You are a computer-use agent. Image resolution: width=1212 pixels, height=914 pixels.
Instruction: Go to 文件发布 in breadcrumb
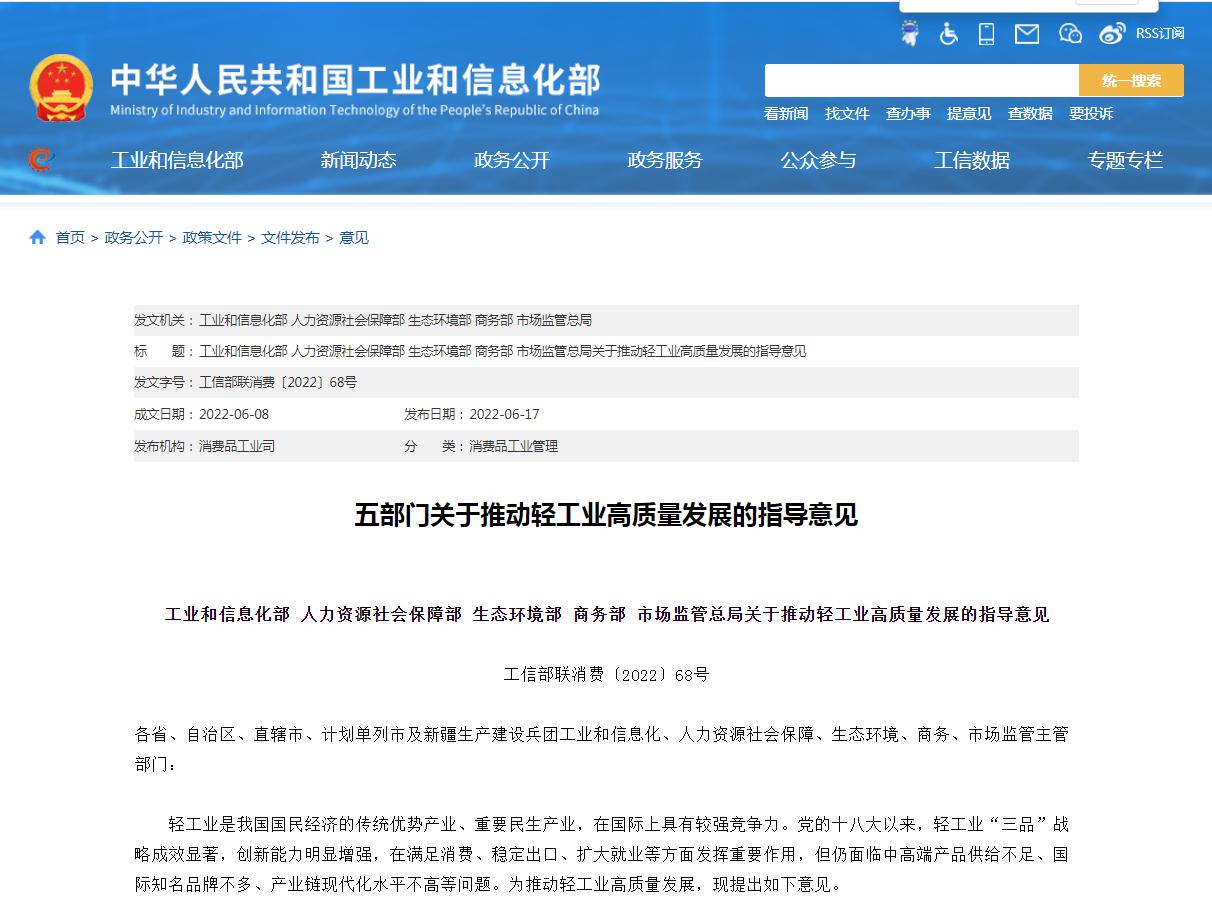pyautogui.click(x=290, y=237)
